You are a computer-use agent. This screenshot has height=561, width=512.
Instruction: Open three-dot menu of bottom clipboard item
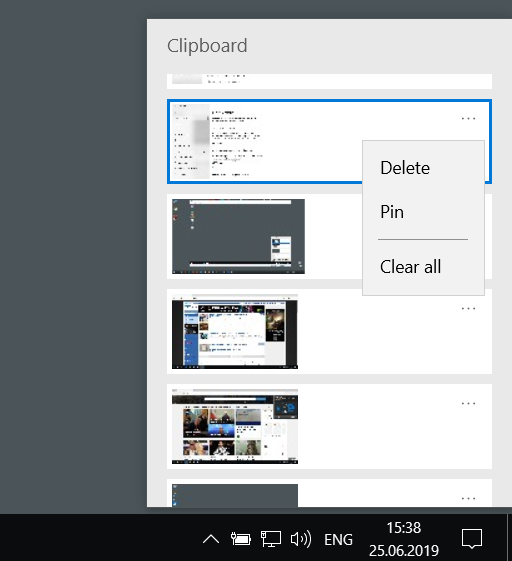click(468, 498)
